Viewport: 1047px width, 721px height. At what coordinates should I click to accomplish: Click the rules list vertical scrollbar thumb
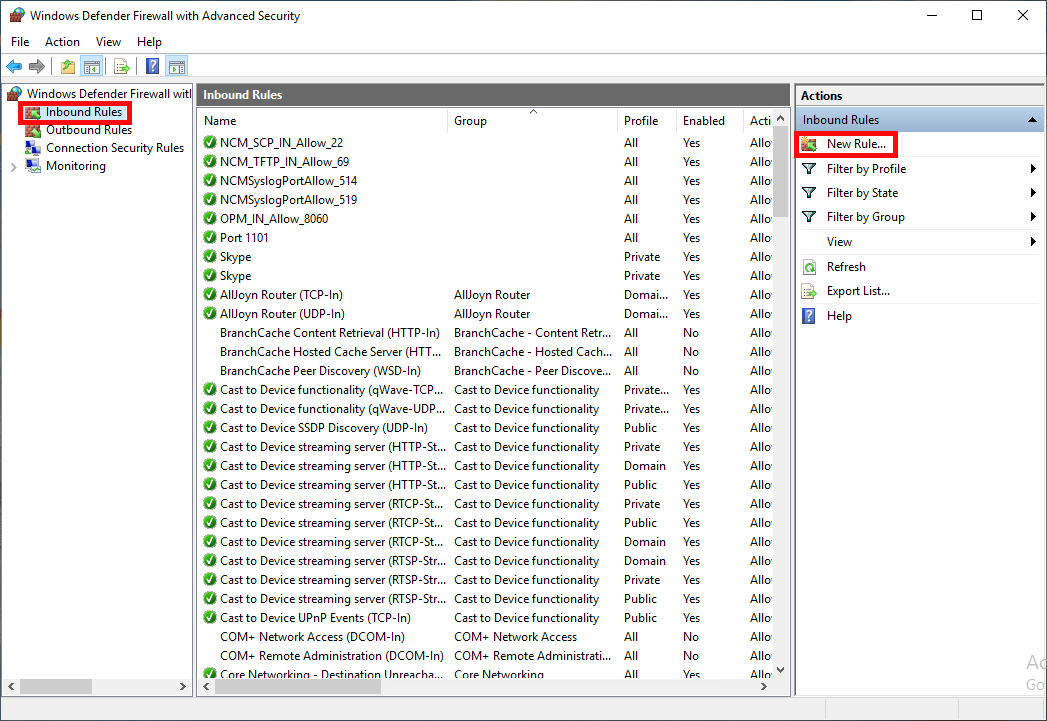pyautogui.click(x=780, y=174)
